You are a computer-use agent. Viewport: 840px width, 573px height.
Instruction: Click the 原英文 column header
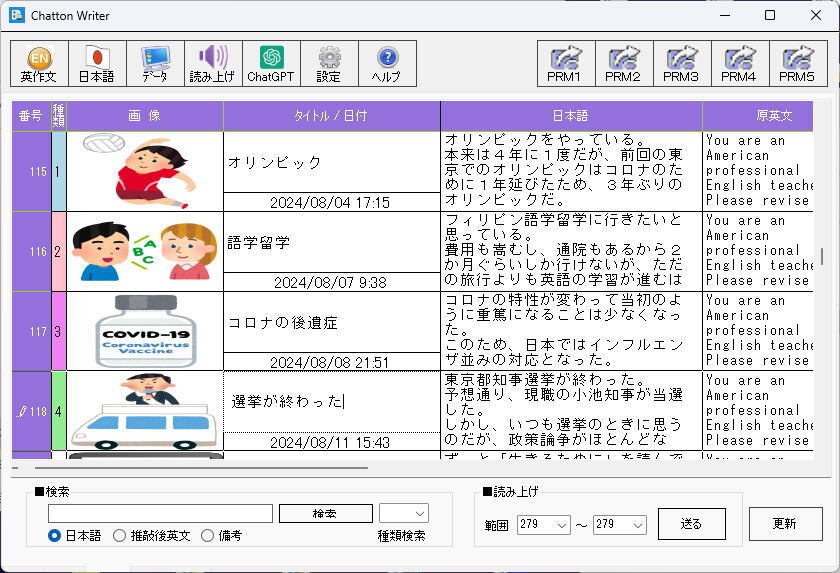pyautogui.click(x=758, y=116)
